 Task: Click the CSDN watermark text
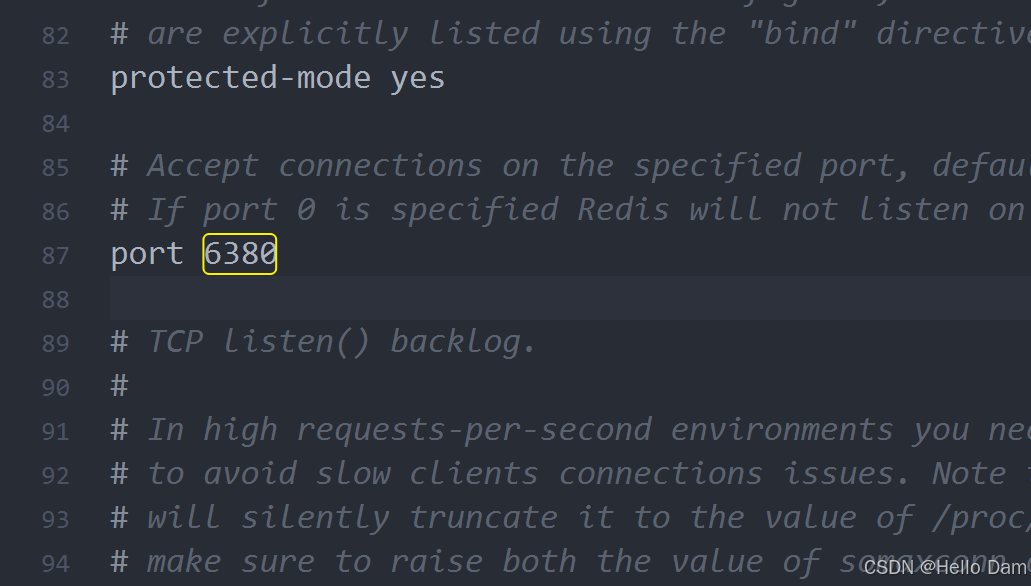945,568
